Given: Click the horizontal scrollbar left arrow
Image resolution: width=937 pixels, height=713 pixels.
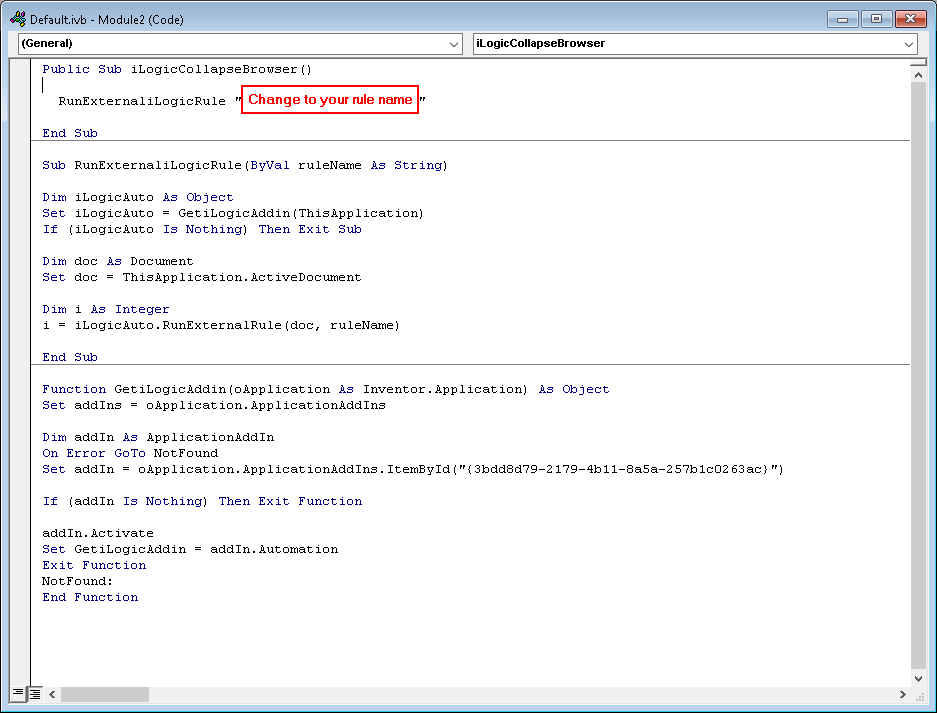Looking at the screenshot, I should (52, 693).
